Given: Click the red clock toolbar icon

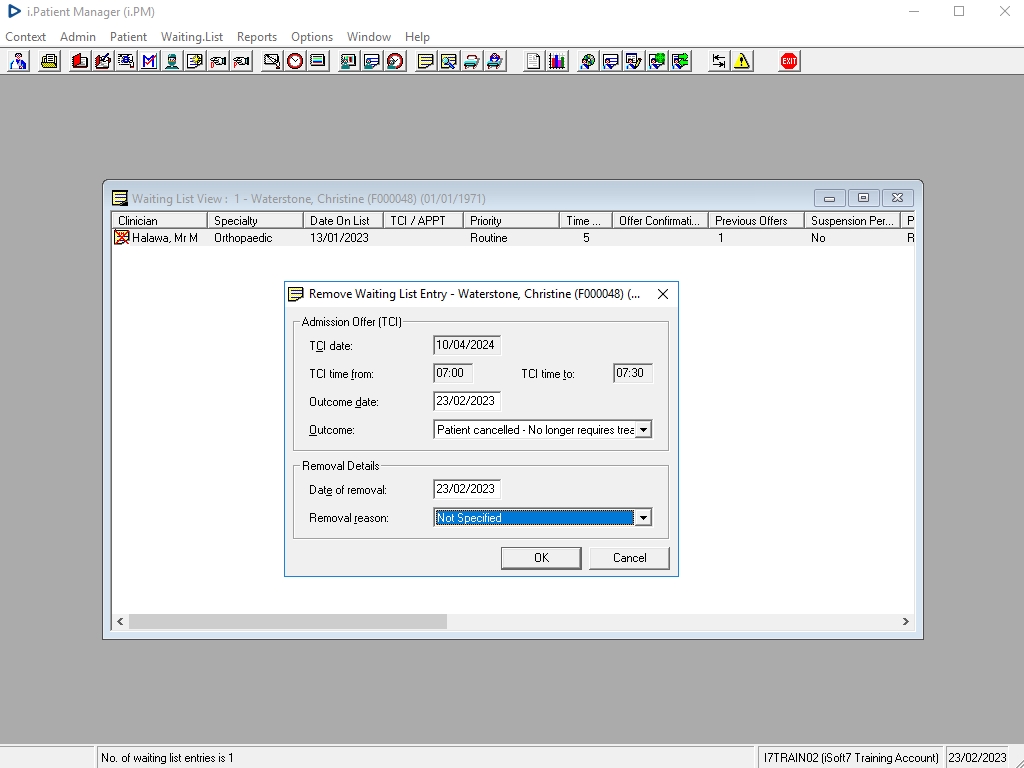Looking at the screenshot, I should 295,61.
